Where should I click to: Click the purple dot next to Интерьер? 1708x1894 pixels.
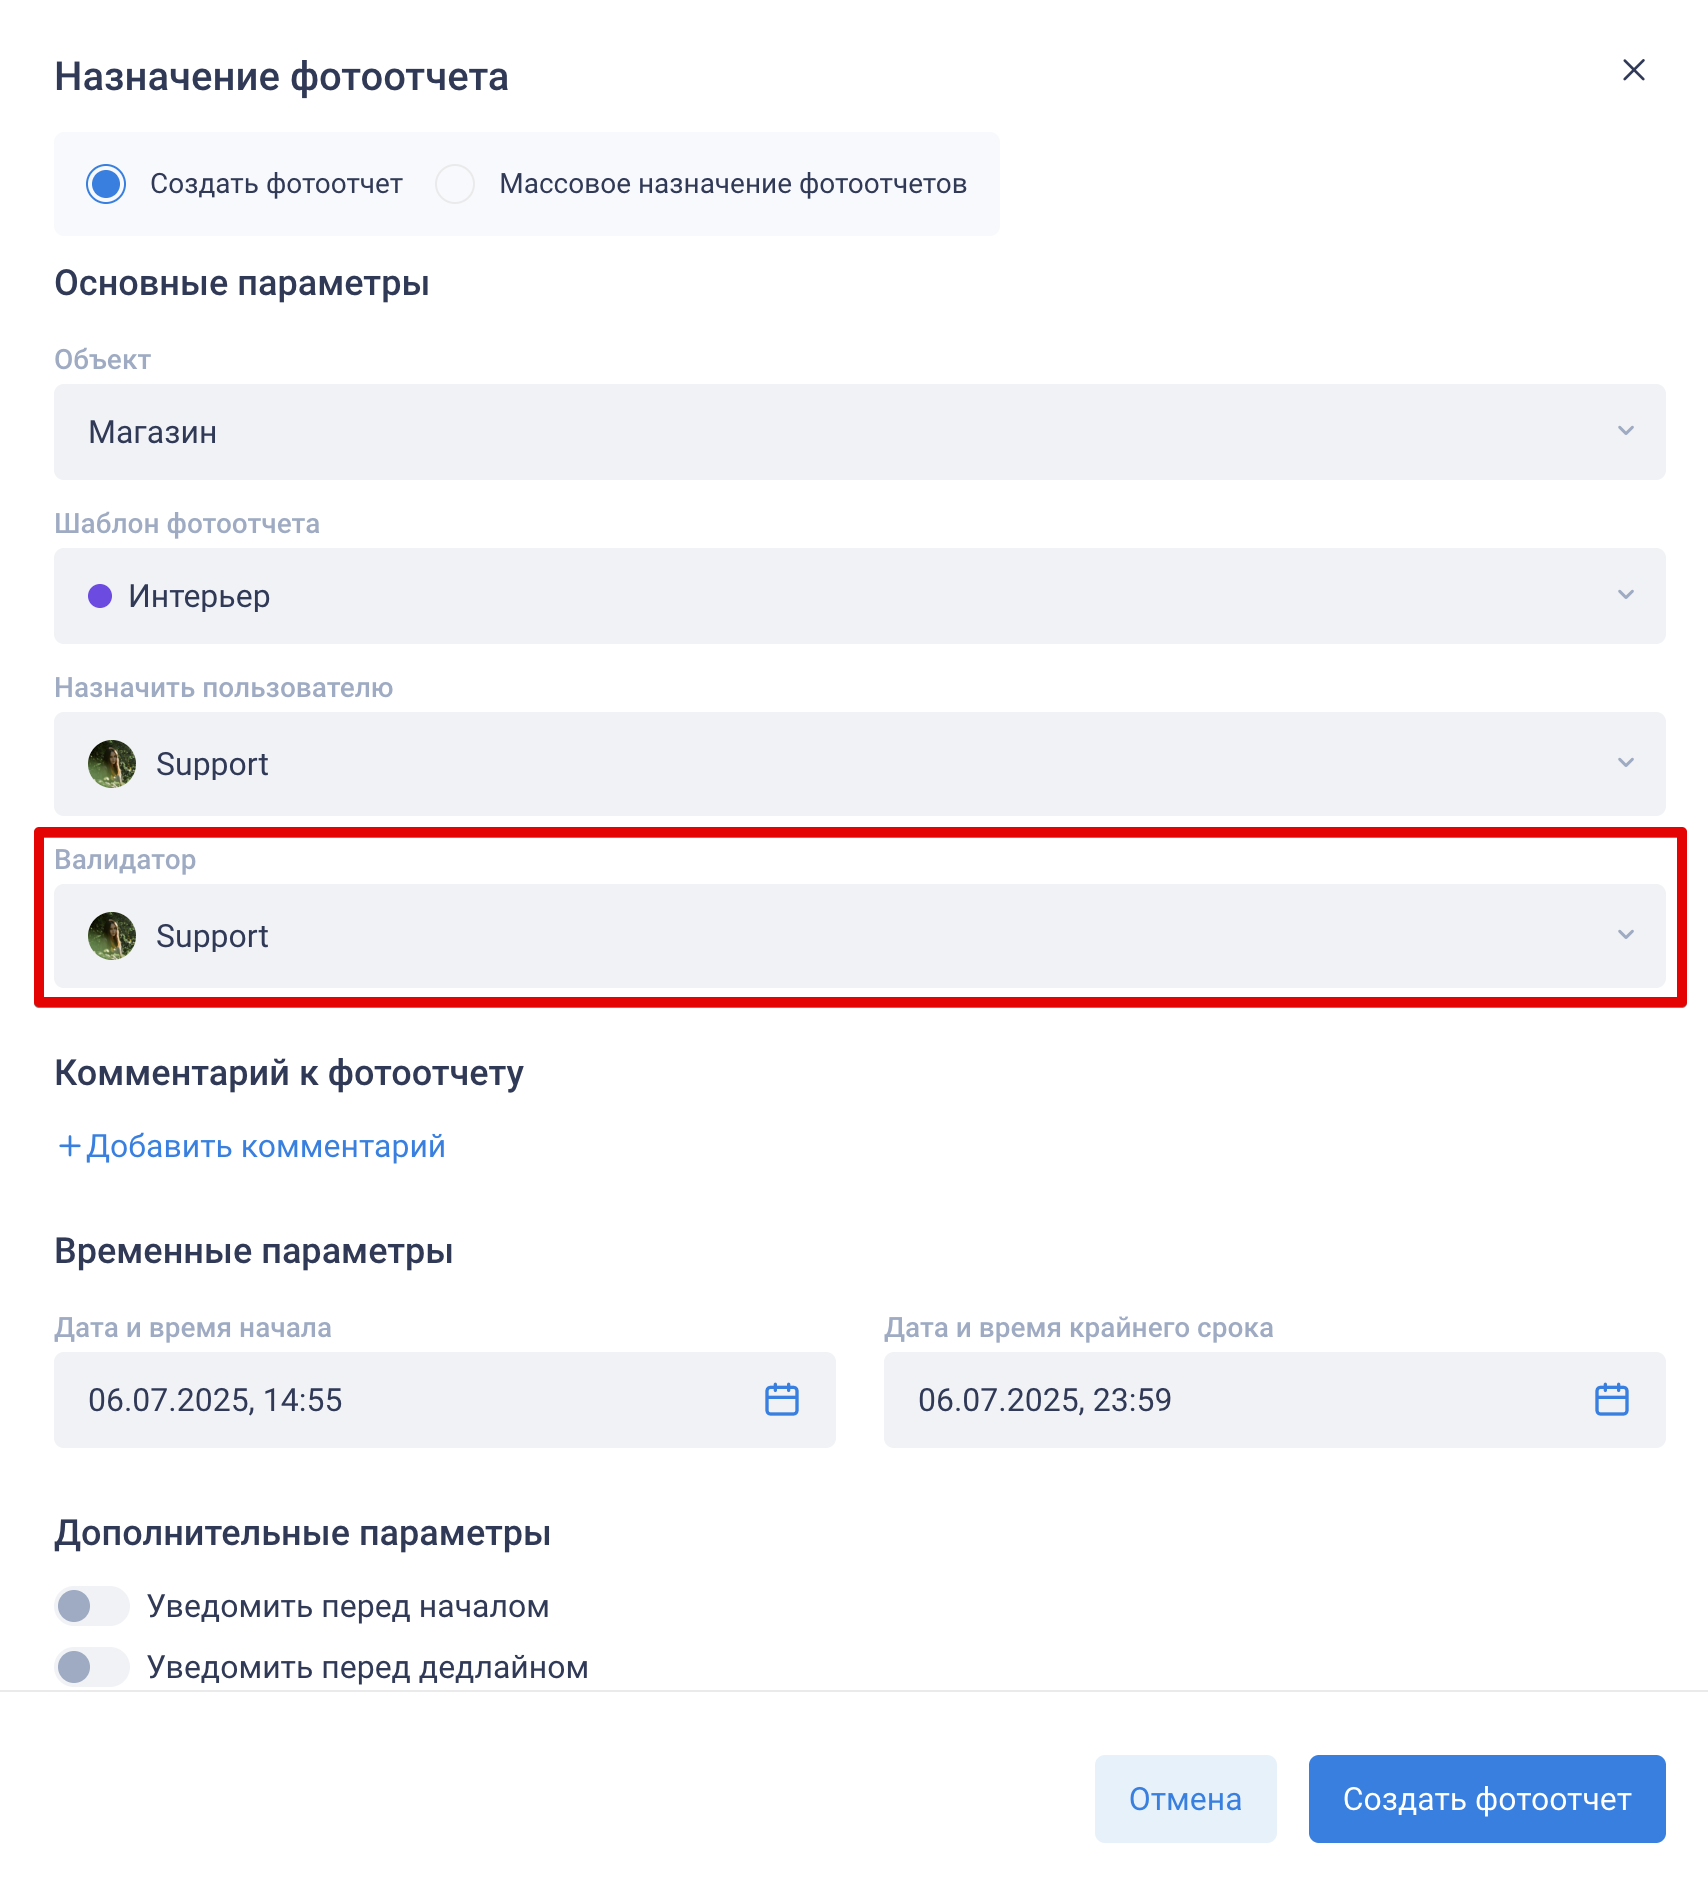click(x=100, y=596)
